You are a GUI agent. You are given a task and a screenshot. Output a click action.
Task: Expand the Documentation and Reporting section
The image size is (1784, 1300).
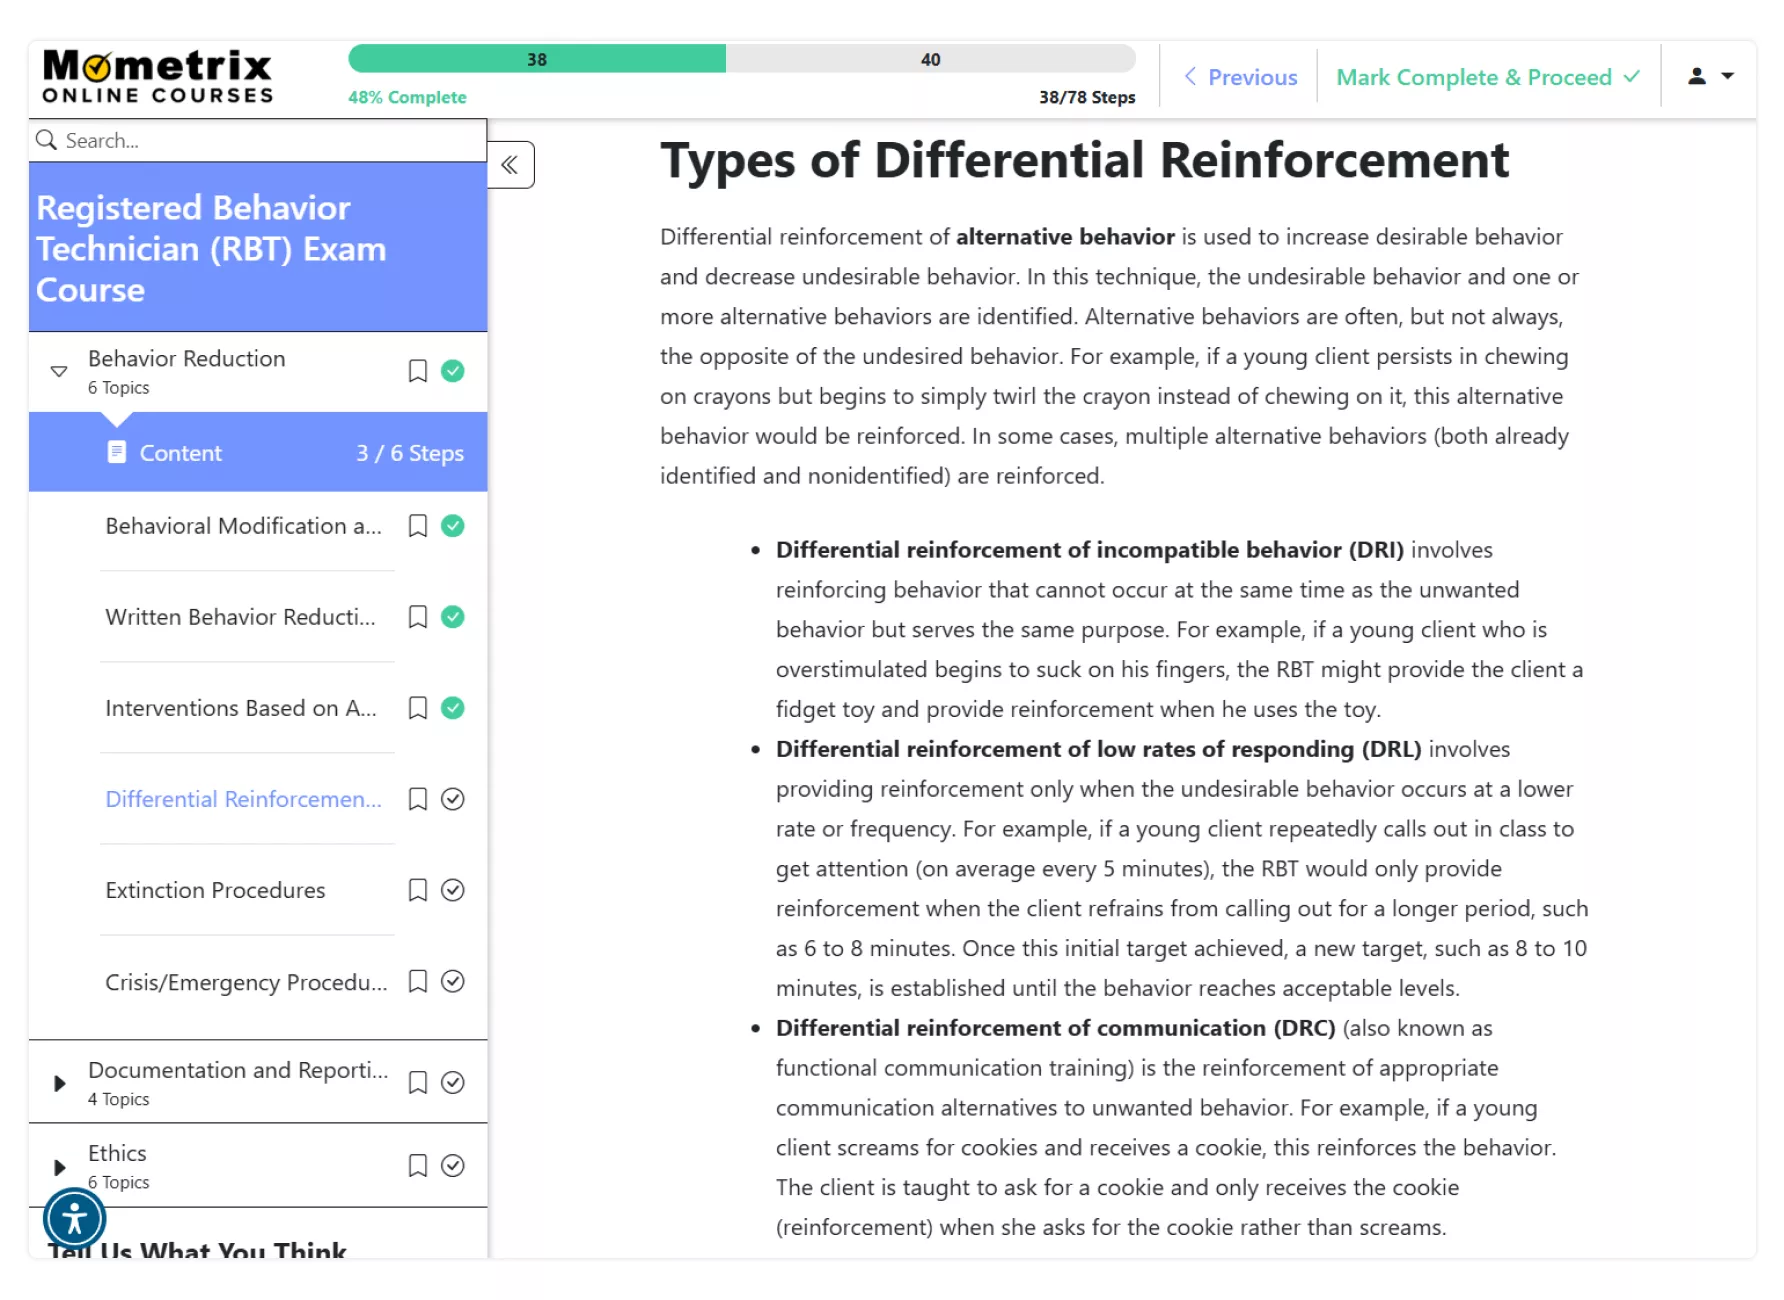[59, 1083]
